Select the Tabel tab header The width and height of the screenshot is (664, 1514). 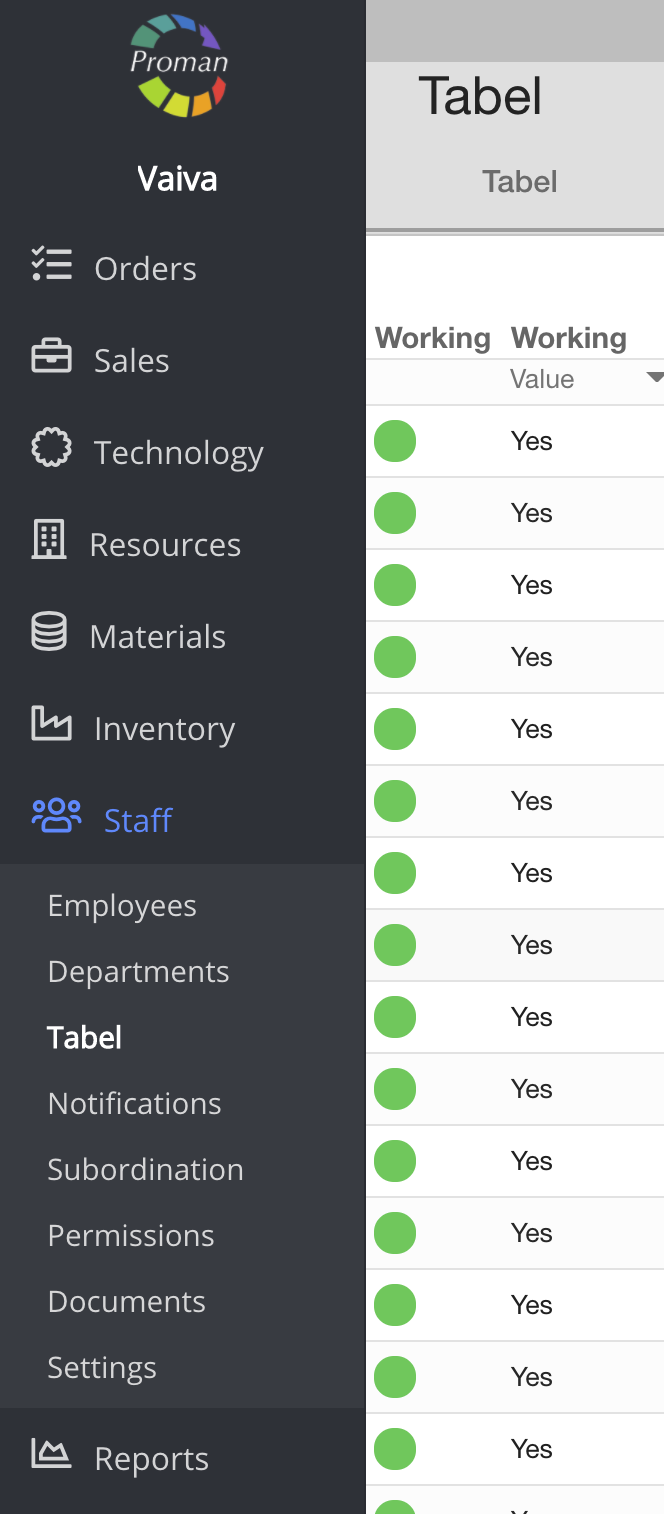[519, 182]
